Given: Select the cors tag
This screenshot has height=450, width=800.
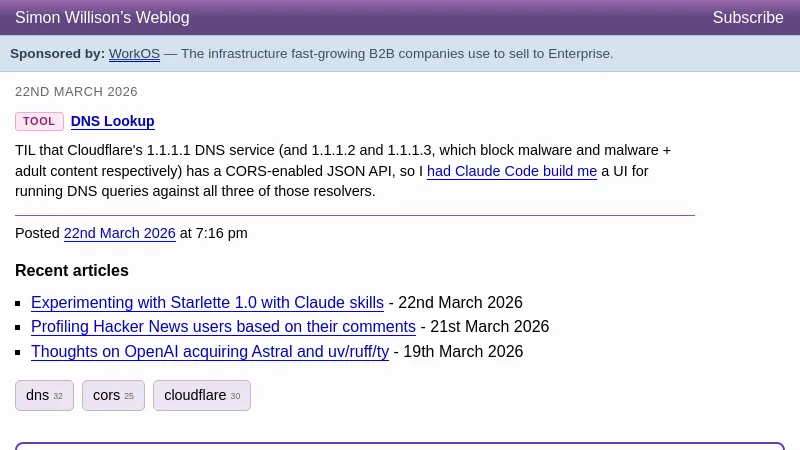Looking at the screenshot, I should coord(113,395).
